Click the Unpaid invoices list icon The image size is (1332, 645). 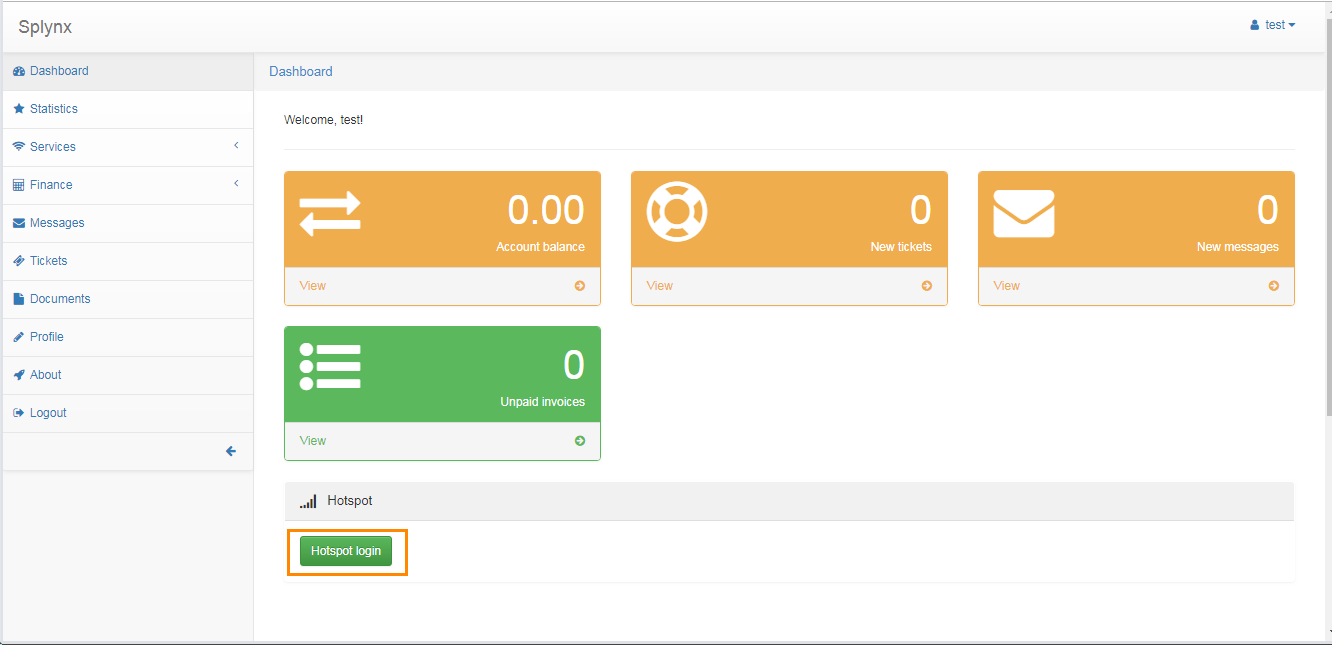pyautogui.click(x=330, y=367)
